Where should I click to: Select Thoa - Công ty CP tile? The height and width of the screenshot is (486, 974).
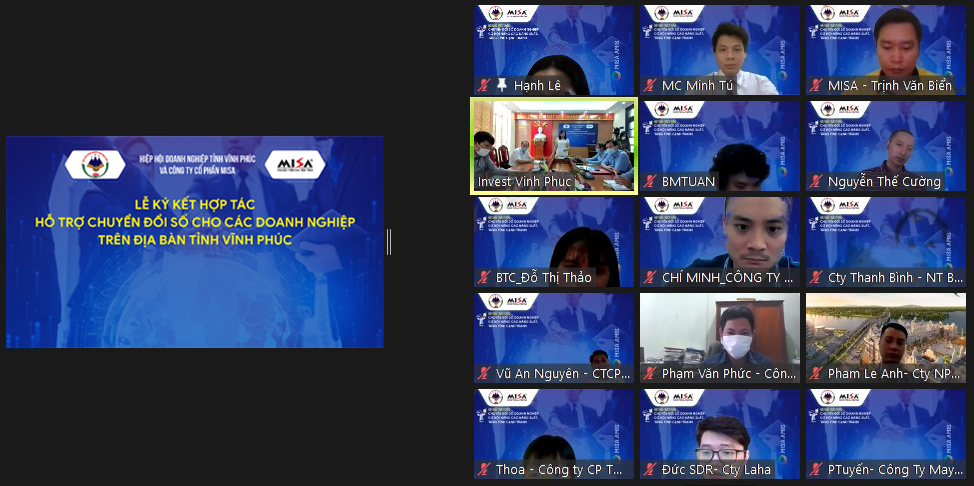(x=553, y=434)
